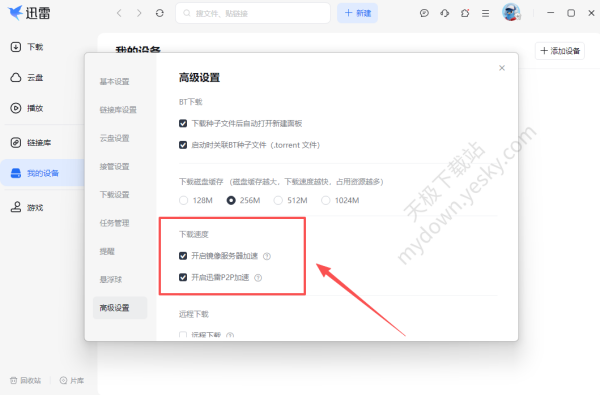Screen dimensions: 600x395
Task: Close the 高级设置 dialog
Action: pos(502,68)
